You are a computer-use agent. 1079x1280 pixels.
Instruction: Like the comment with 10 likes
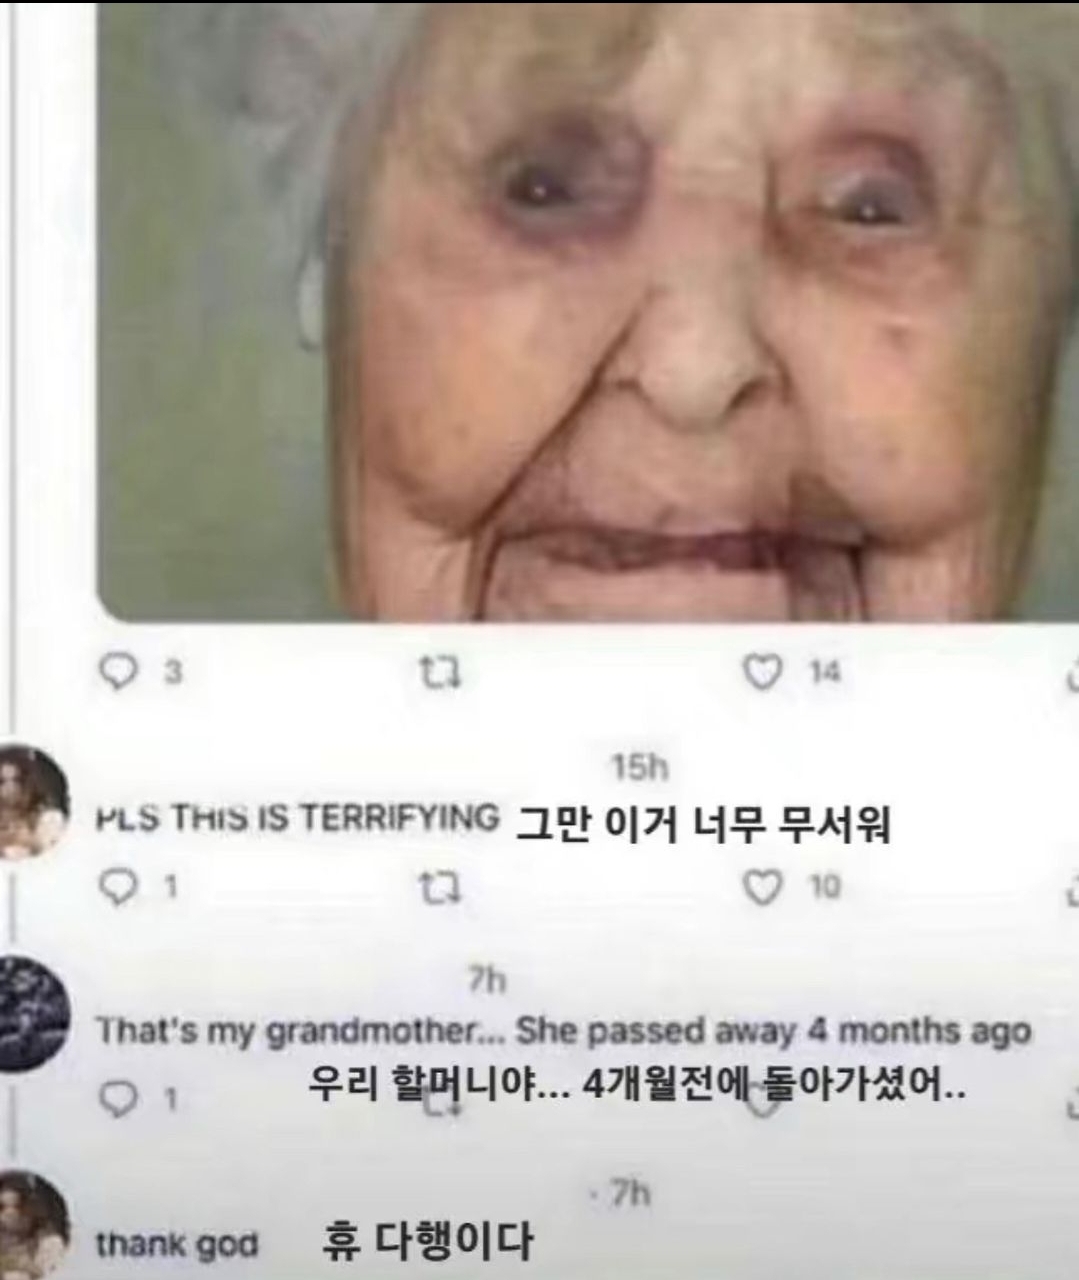[763, 887]
